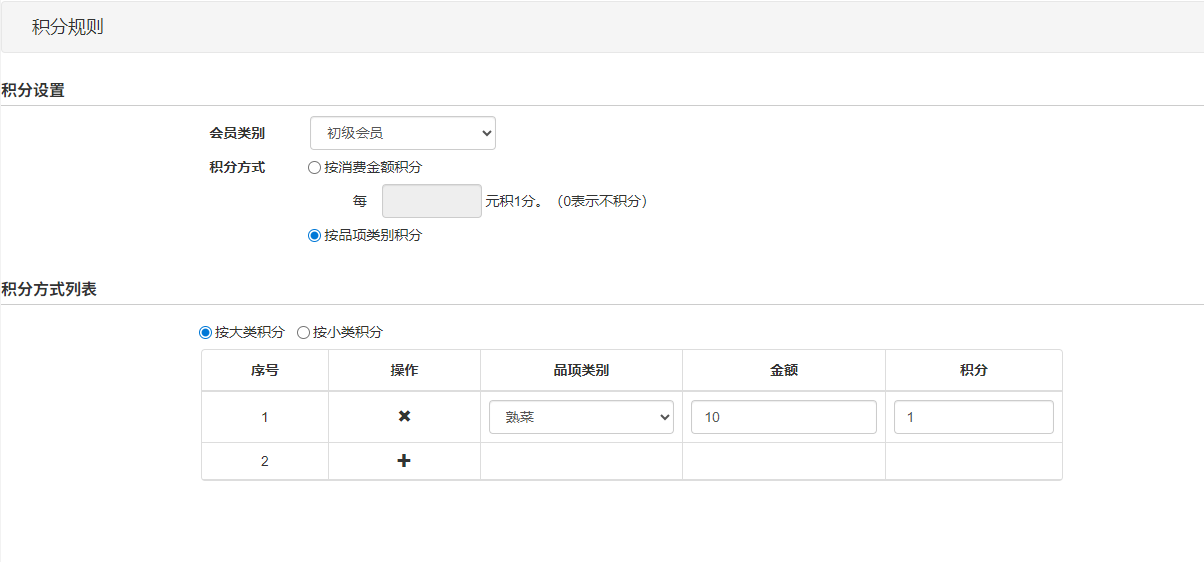The width and height of the screenshot is (1204, 562).
Task: Click the 积分方式列表 section heading
Action: coord(49,289)
